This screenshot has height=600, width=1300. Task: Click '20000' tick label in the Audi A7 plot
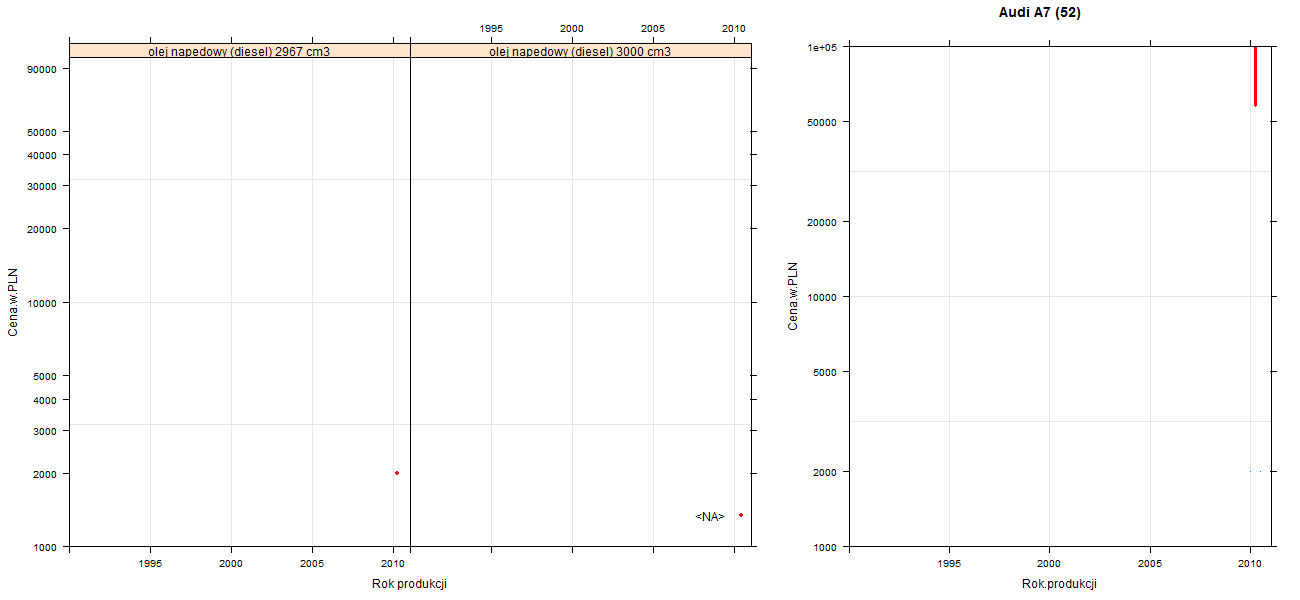tap(821, 222)
